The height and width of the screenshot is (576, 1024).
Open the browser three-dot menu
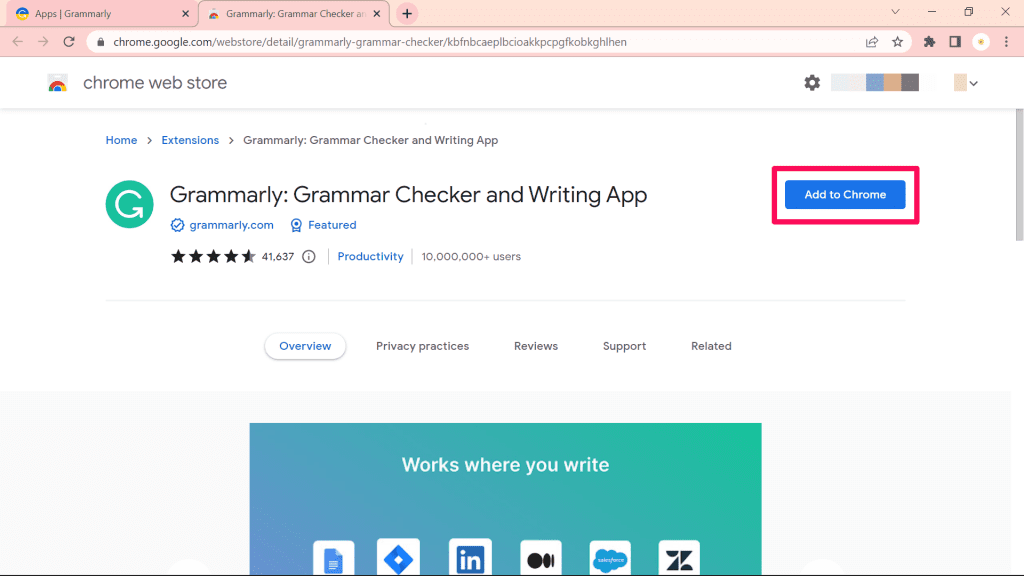(x=1005, y=42)
